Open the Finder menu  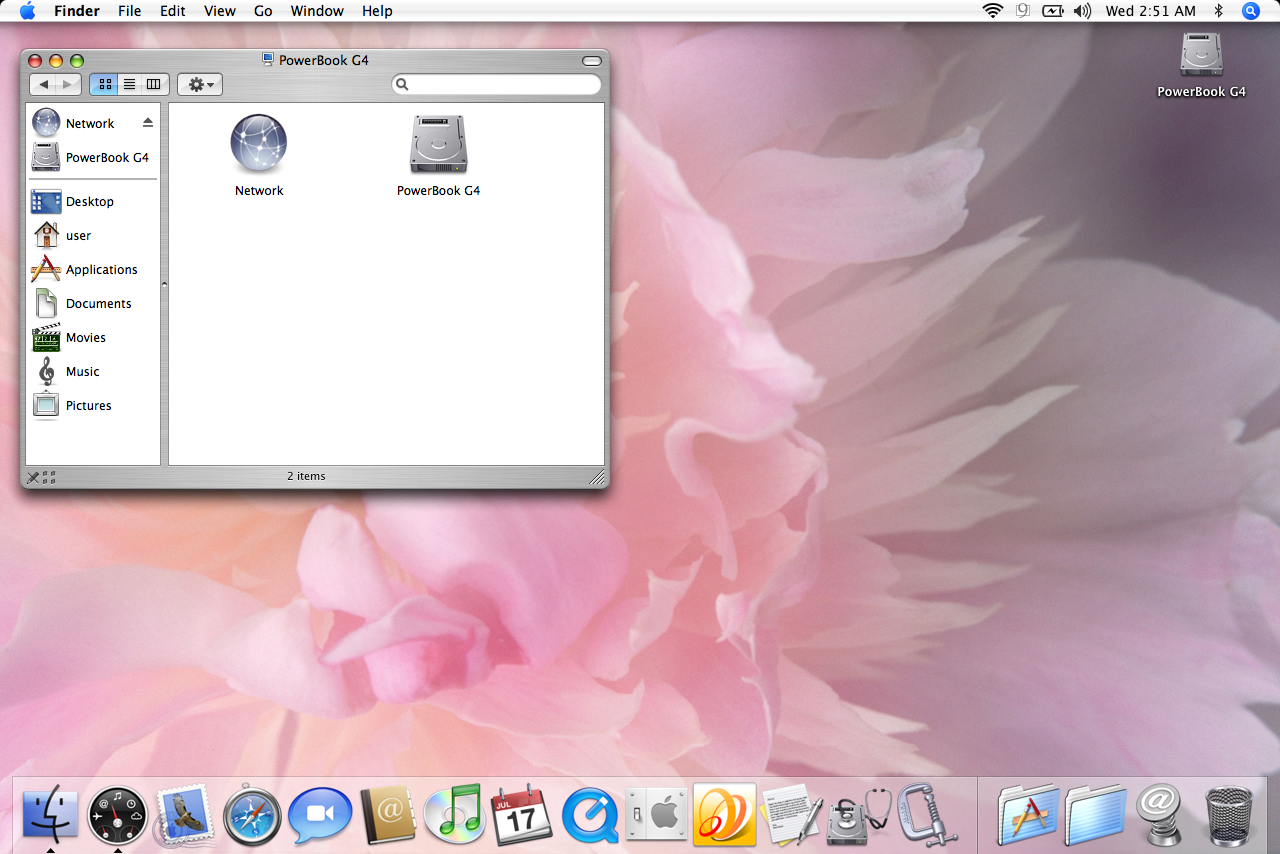(77, 11)
